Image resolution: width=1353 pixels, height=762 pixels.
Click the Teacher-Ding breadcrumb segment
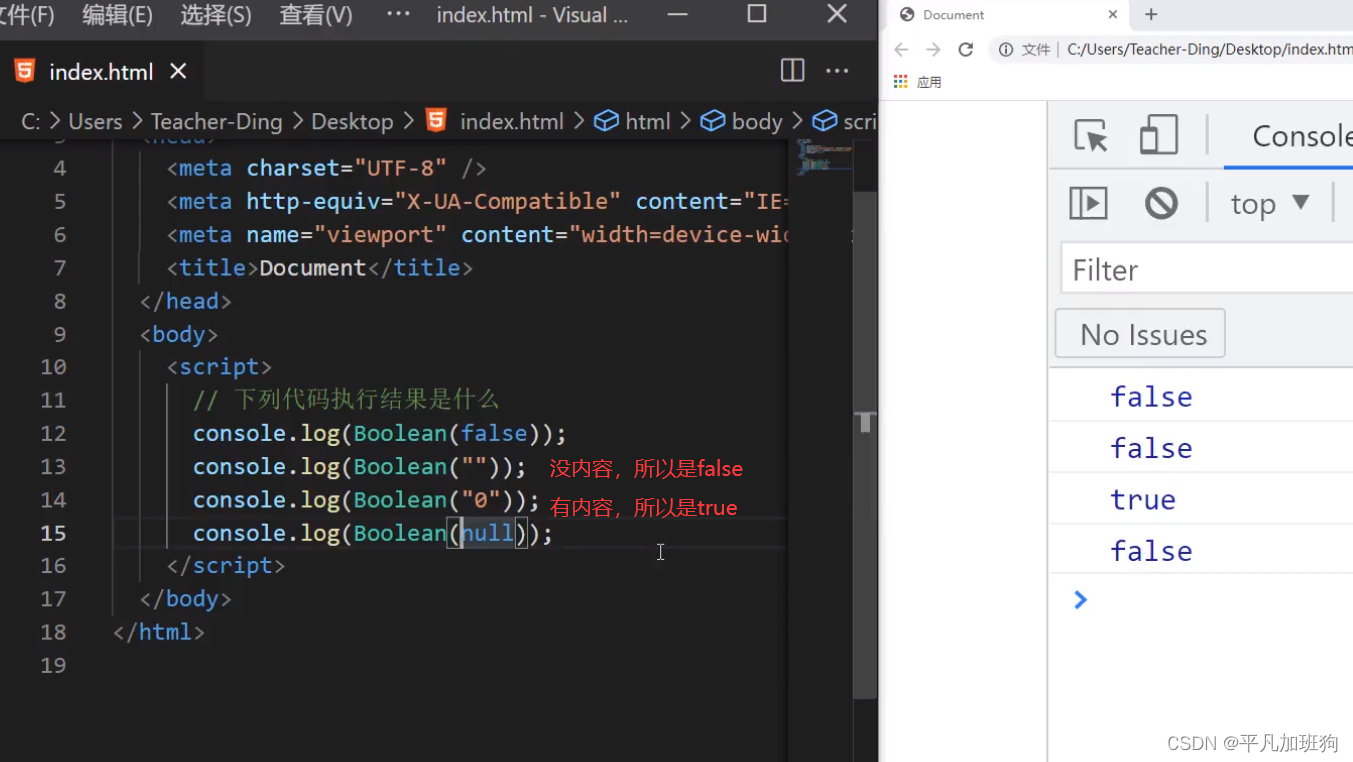(217, 122)
